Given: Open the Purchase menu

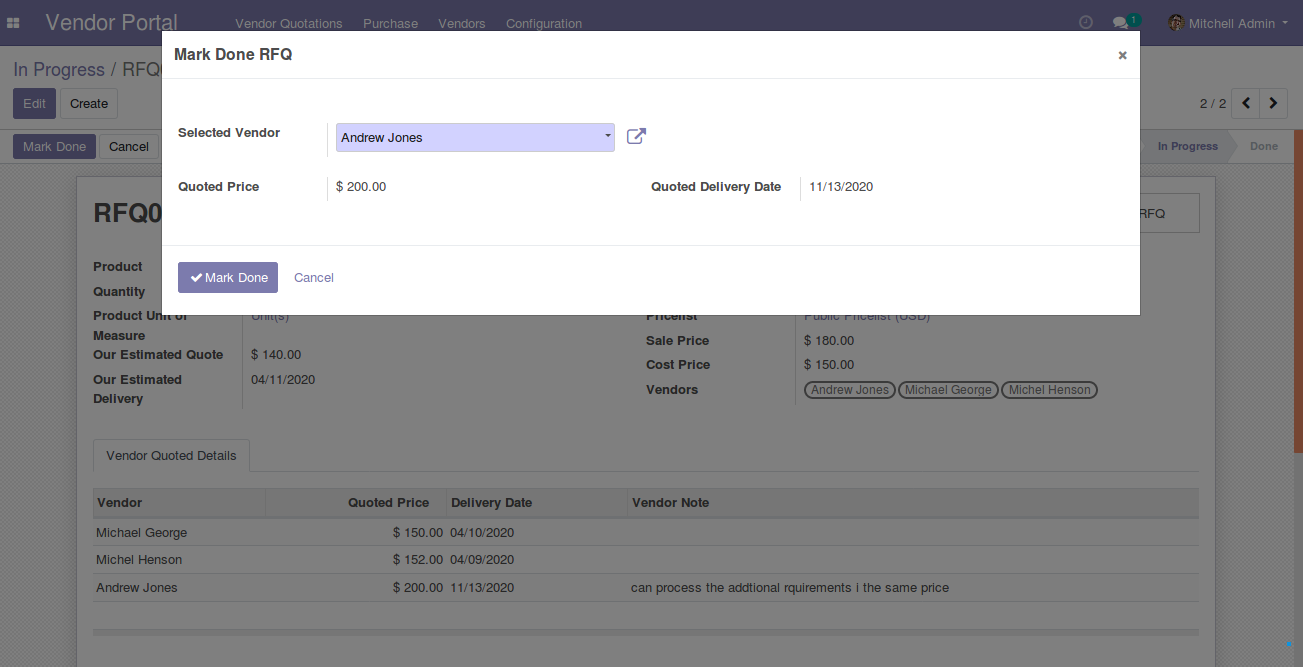Looking at the screenshot, I should coord(390,23).
